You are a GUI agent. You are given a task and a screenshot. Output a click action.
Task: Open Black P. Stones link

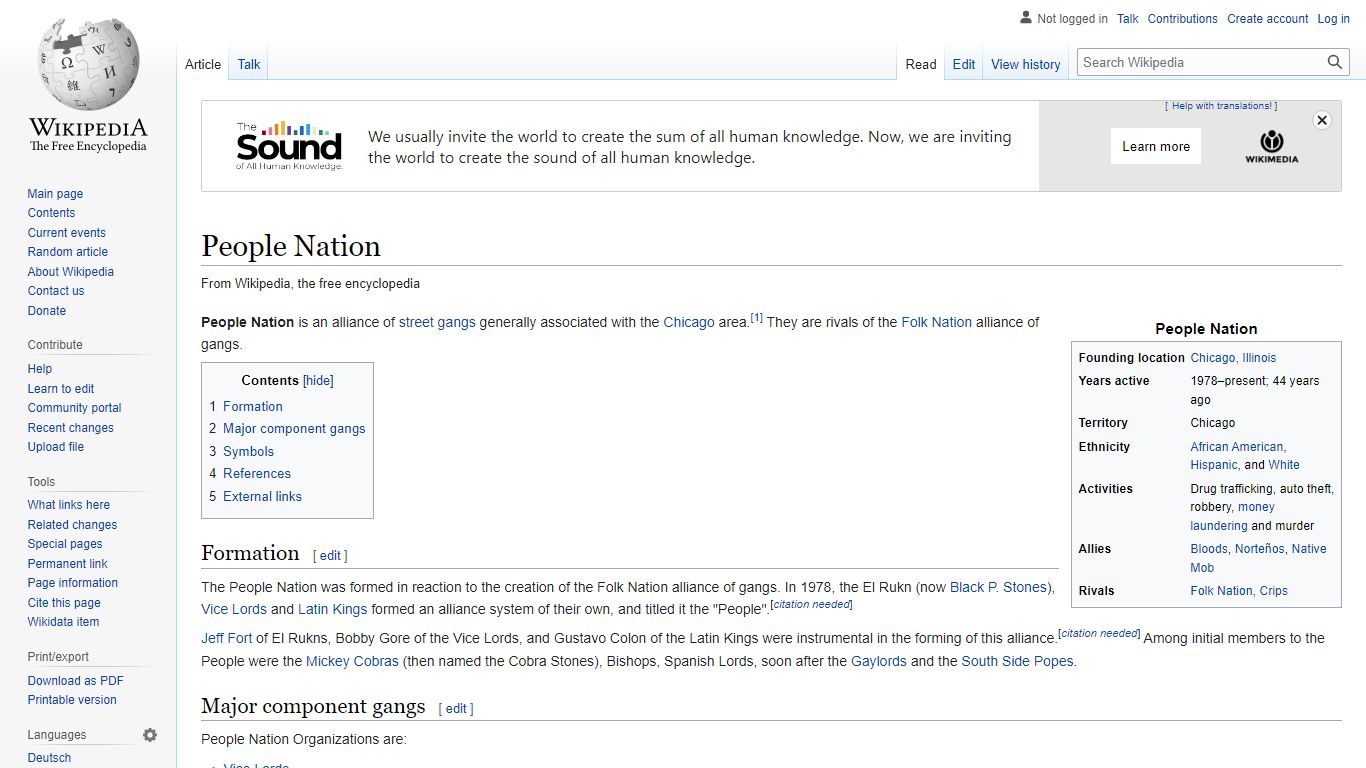click(999, 587)
